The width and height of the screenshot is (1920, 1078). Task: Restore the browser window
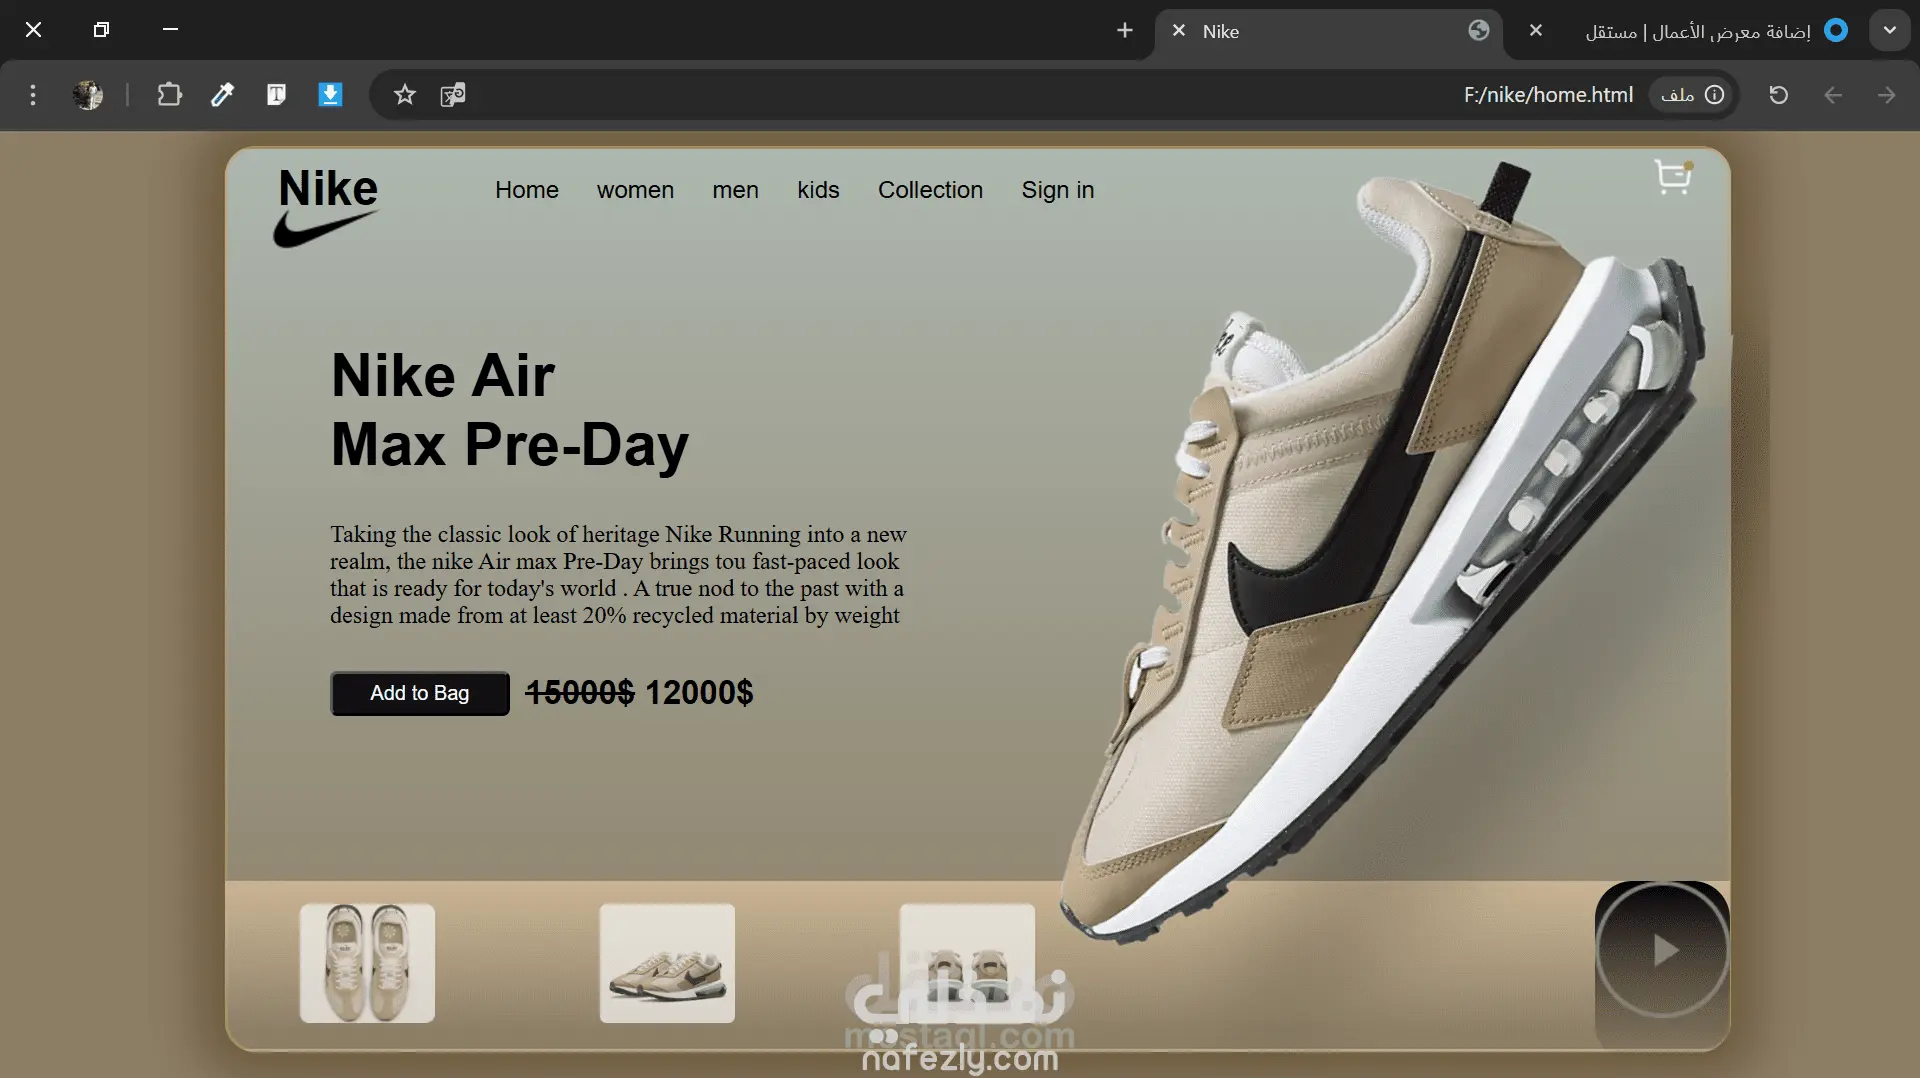click(x=101, y=30)
